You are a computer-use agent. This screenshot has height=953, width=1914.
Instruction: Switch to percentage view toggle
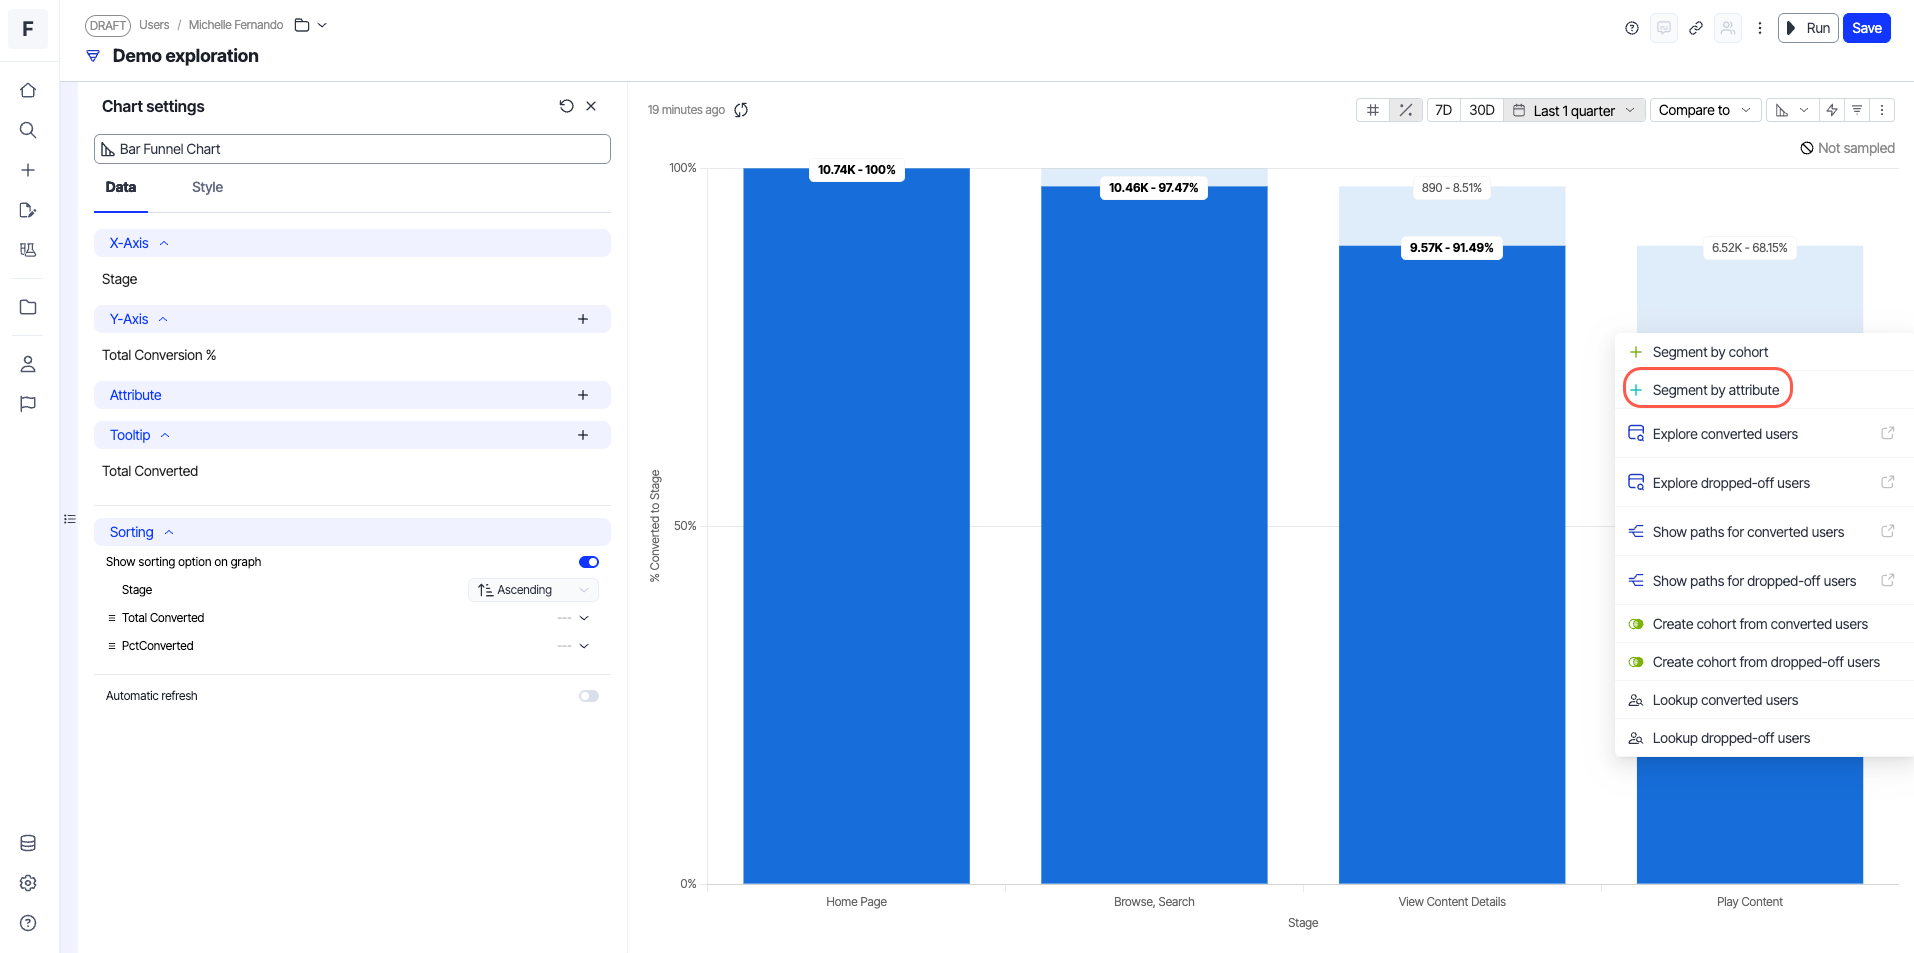tap(1405, 110)
